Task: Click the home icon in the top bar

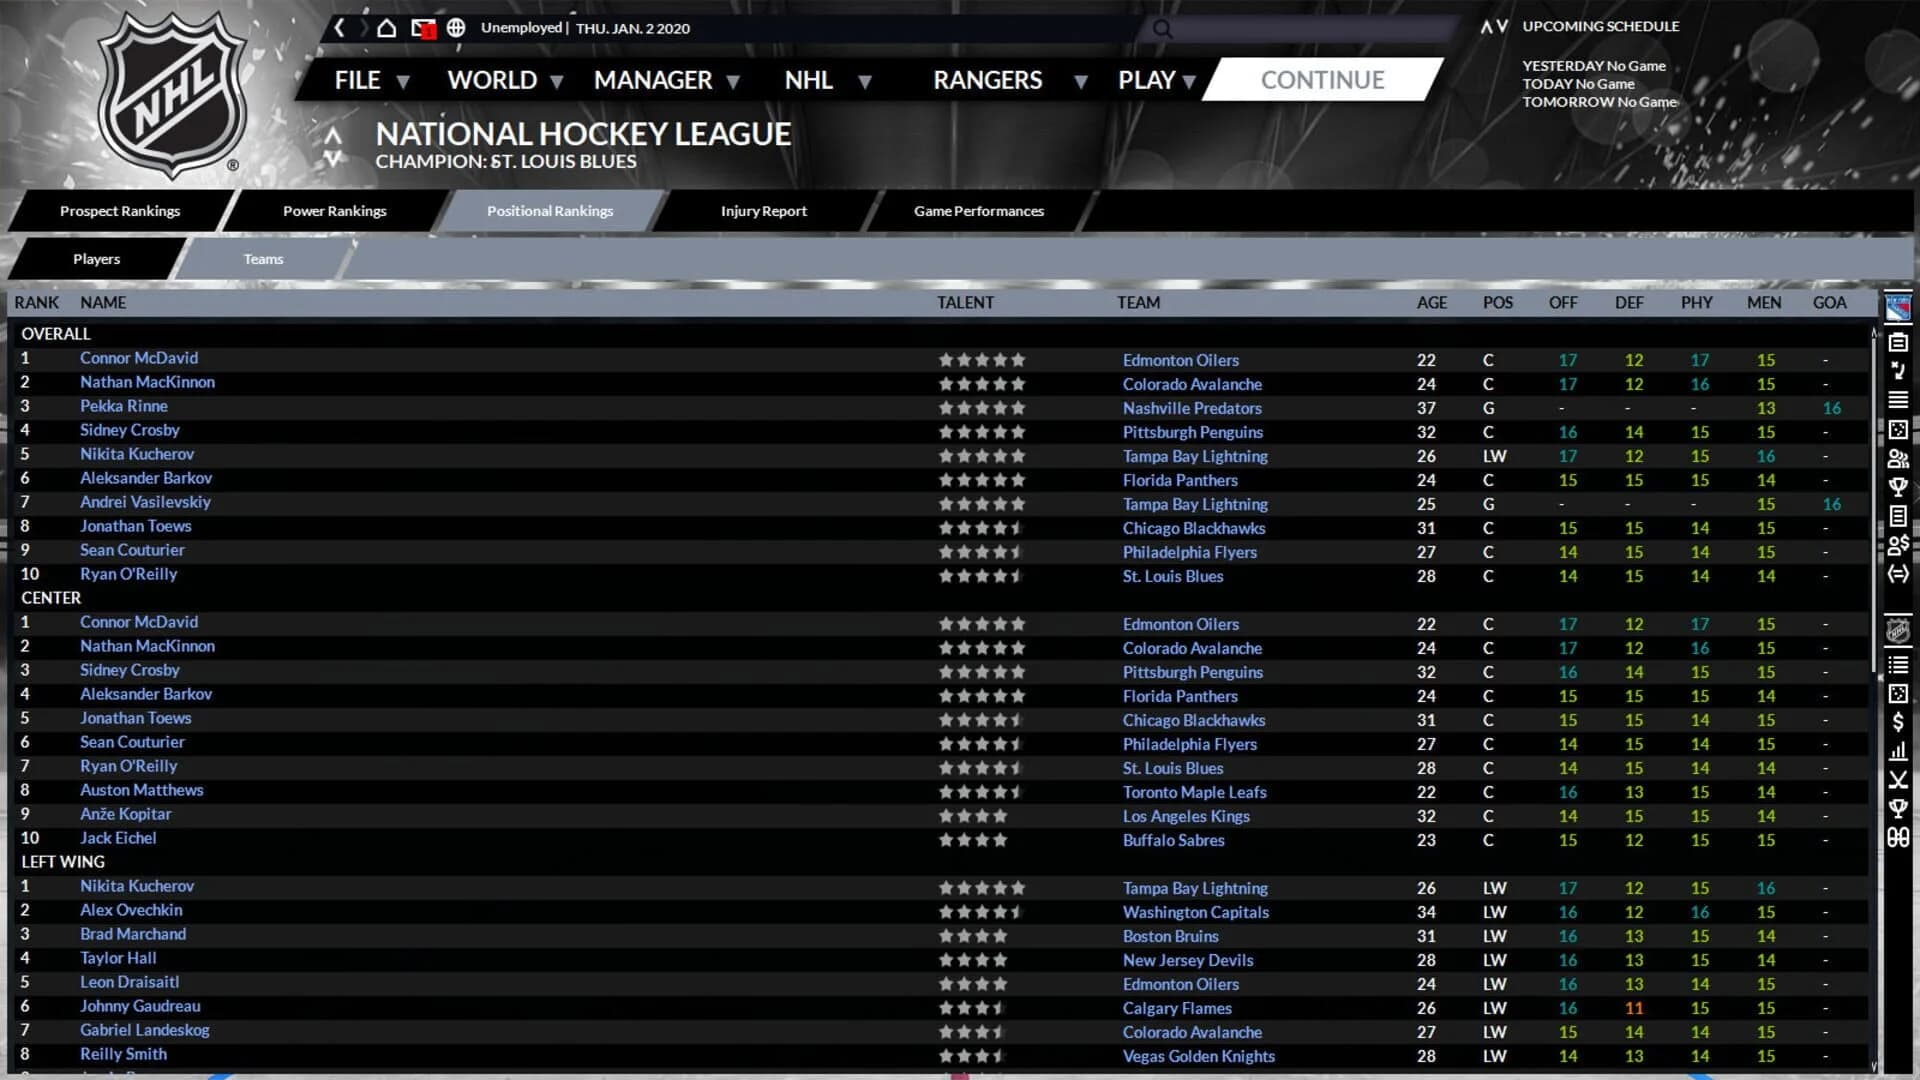Action: tap(386, 28)
